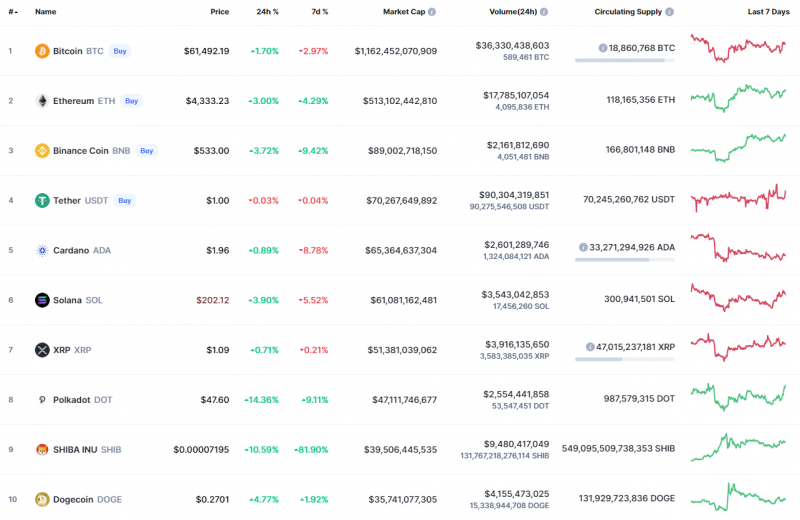Screen dimensions: 800x520
Task: Open the Solana SOL name link
Action: point(78,300)
